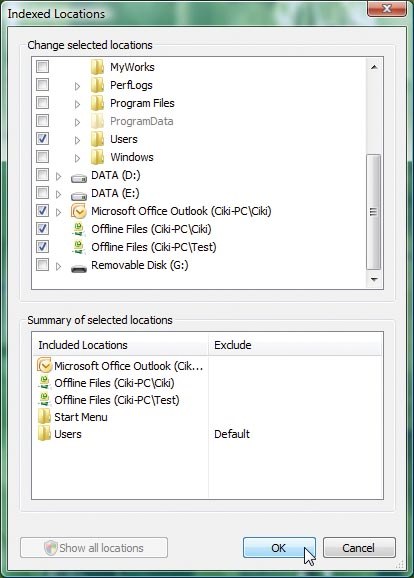Expand the PerfLogs folder tree
The height and width of the screenshot is (578, 414).
77,86
